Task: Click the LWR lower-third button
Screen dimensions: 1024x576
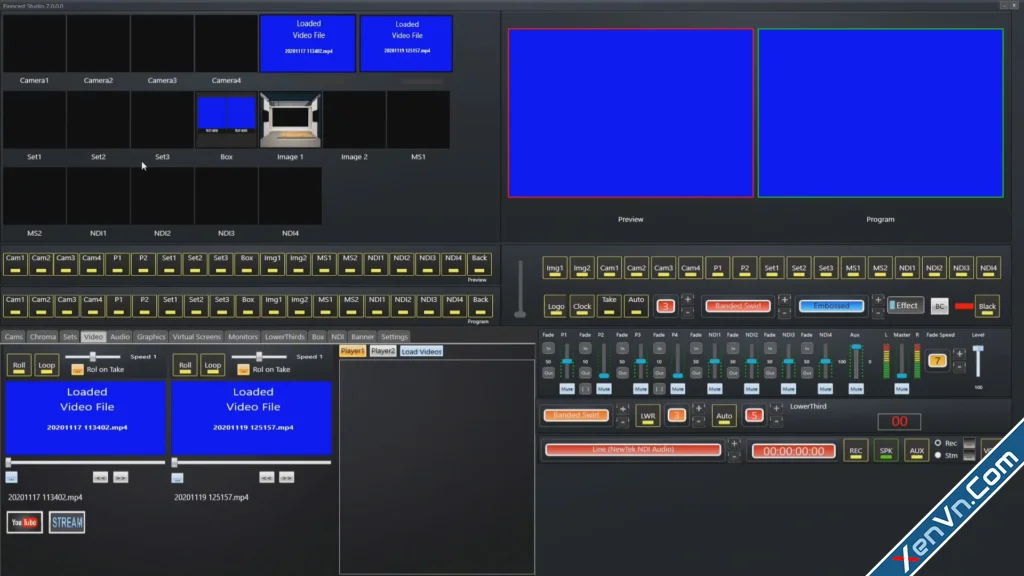Action: (x=648, y=416)
